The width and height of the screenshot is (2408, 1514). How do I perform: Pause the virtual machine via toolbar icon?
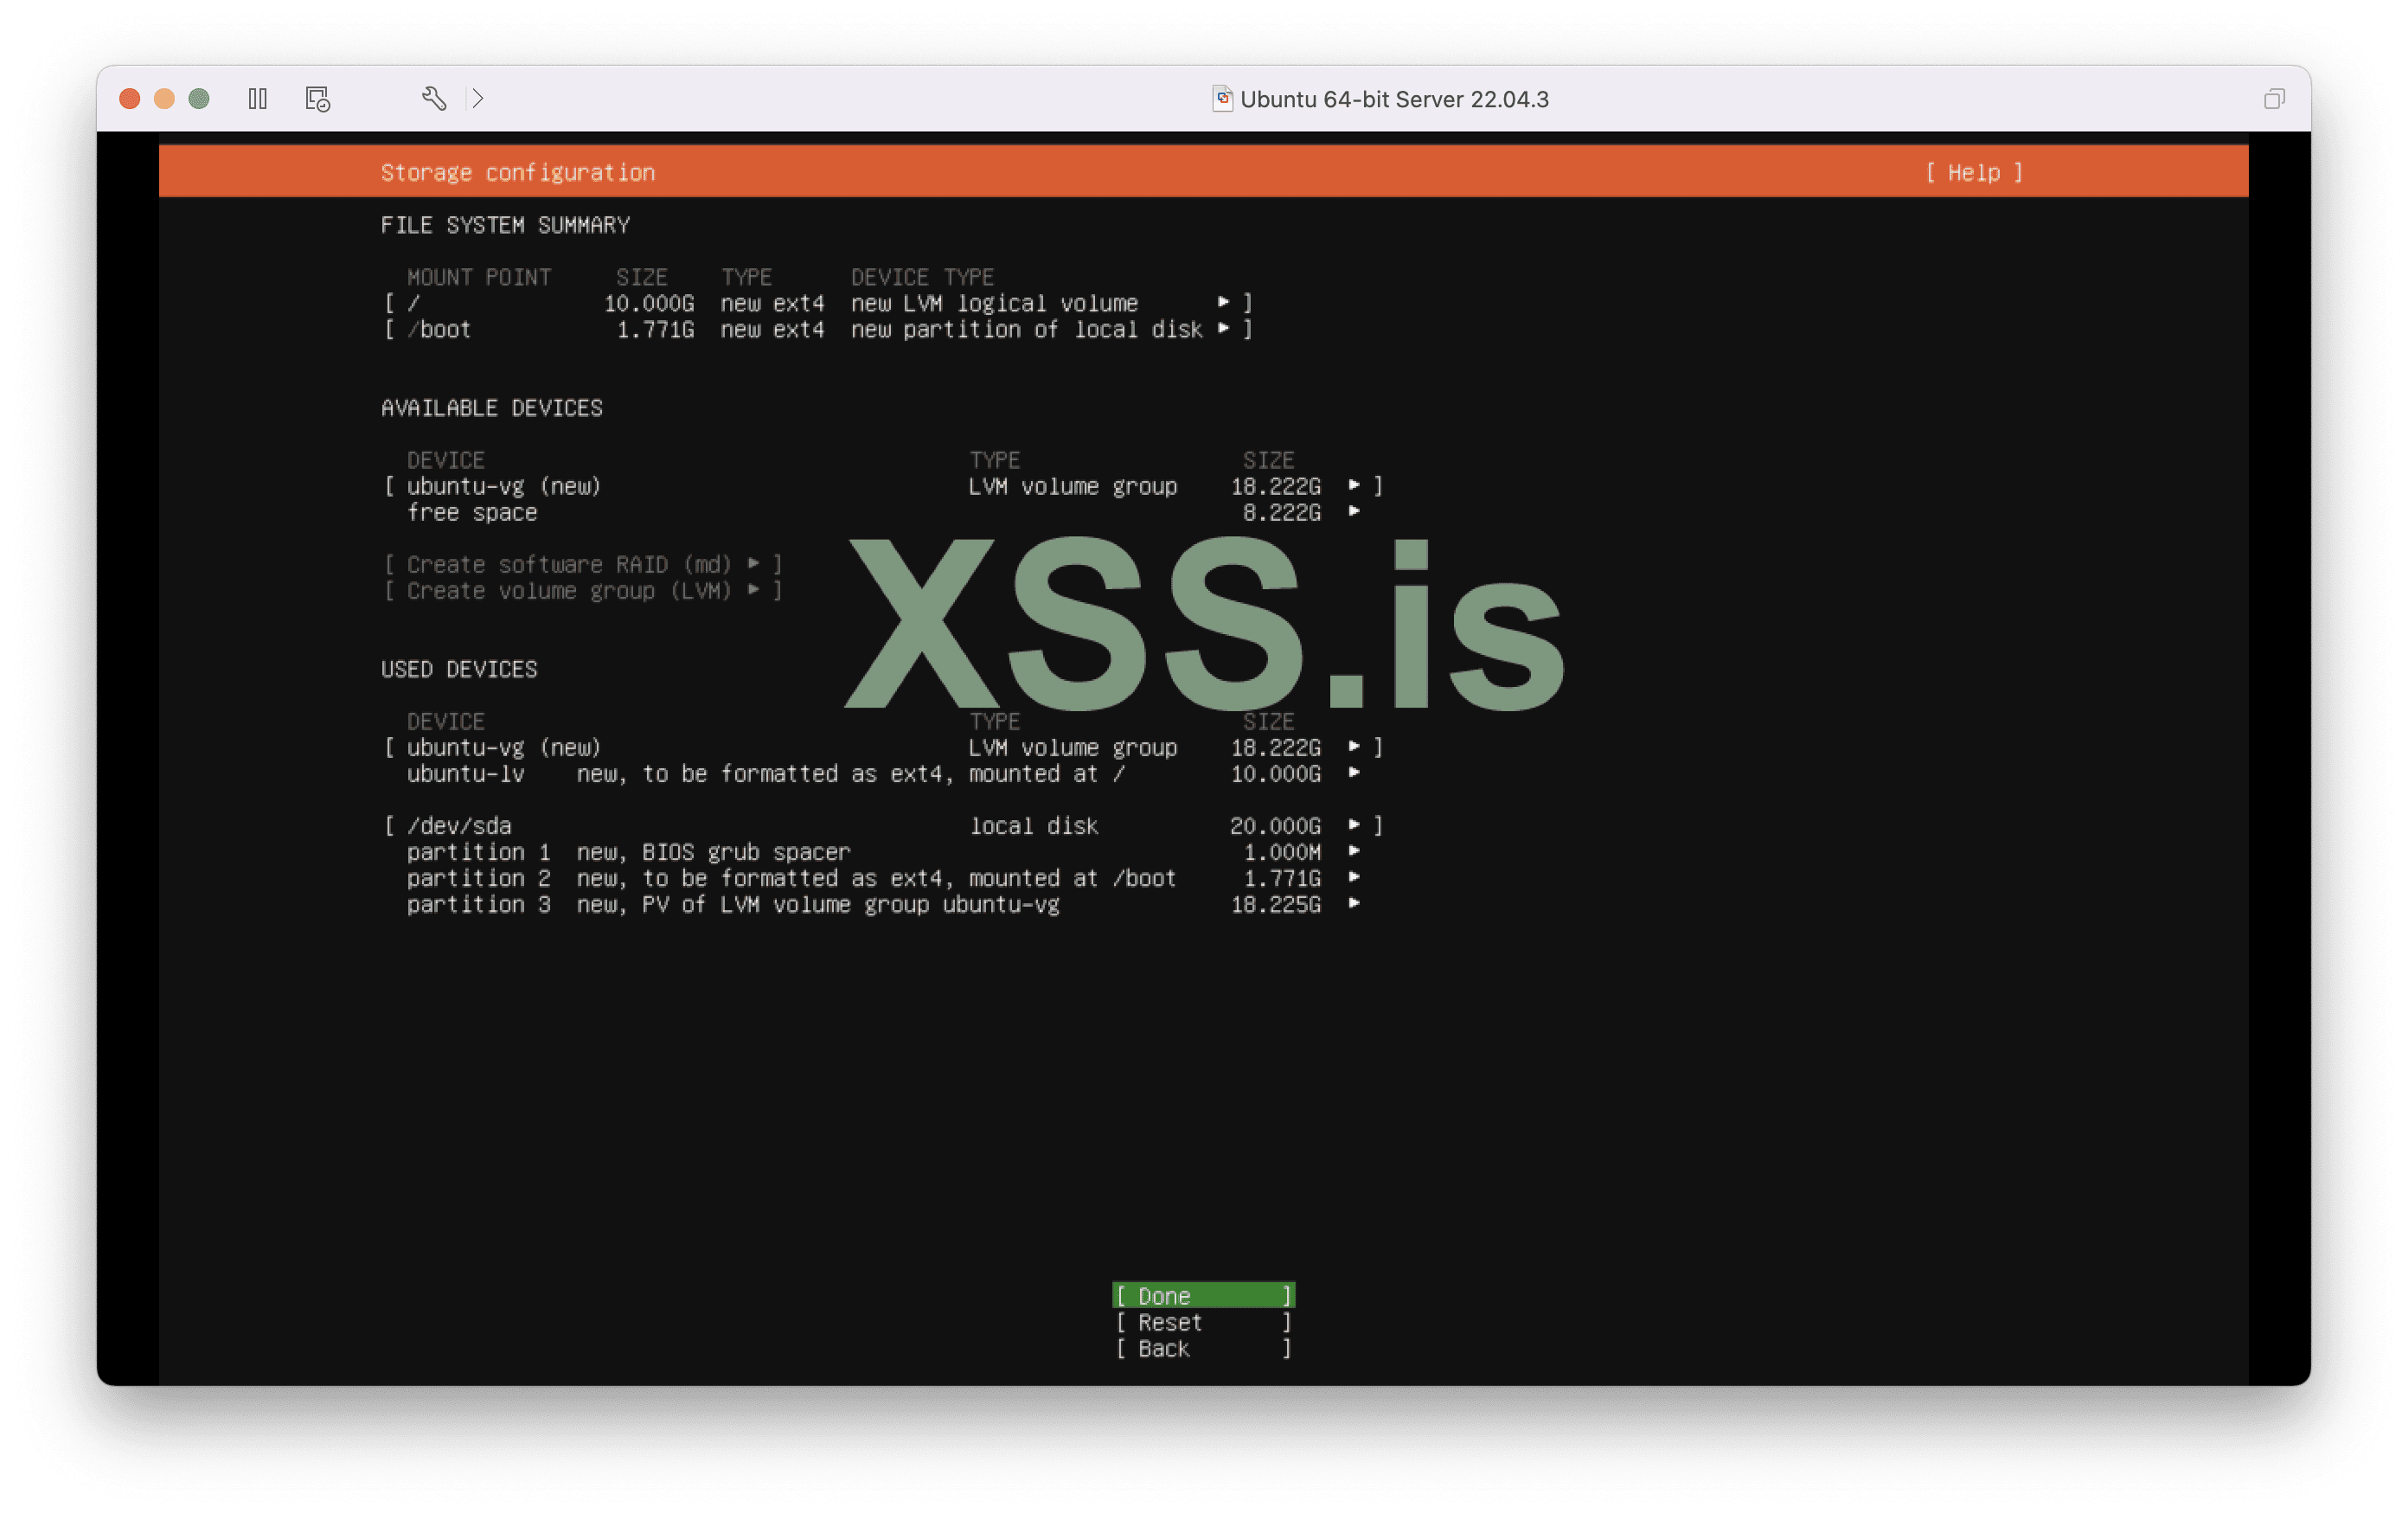[257, 99]
